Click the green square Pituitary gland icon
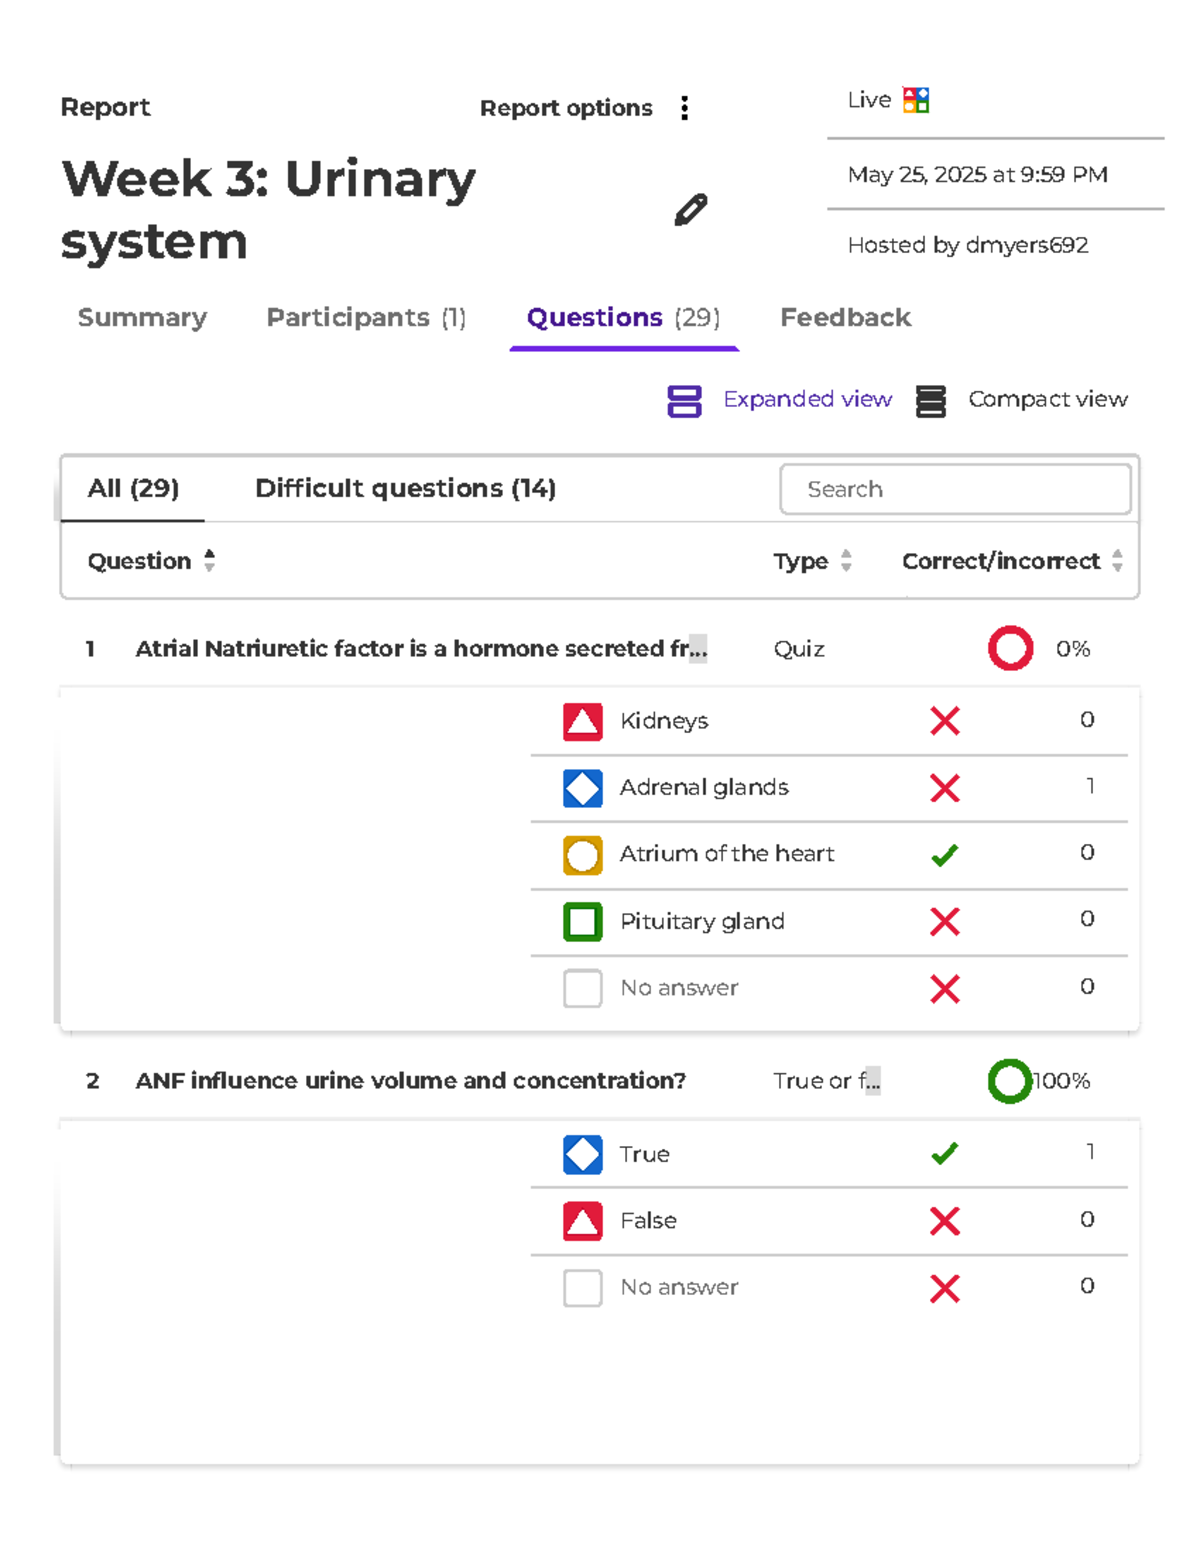The width and height of the screenshot is (1200, 1553). [582, 921]
